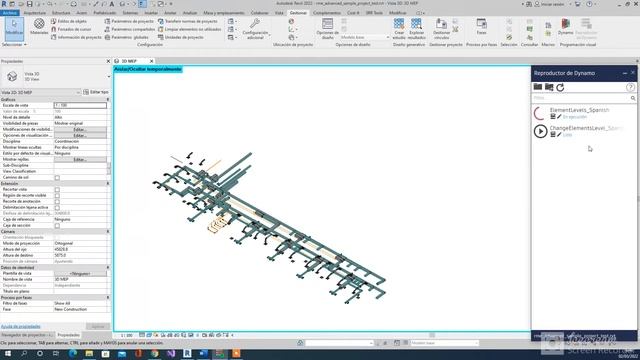Collapse the Gráficos properties section
Screen dimensions: 640x360
(x=108, y=99)
